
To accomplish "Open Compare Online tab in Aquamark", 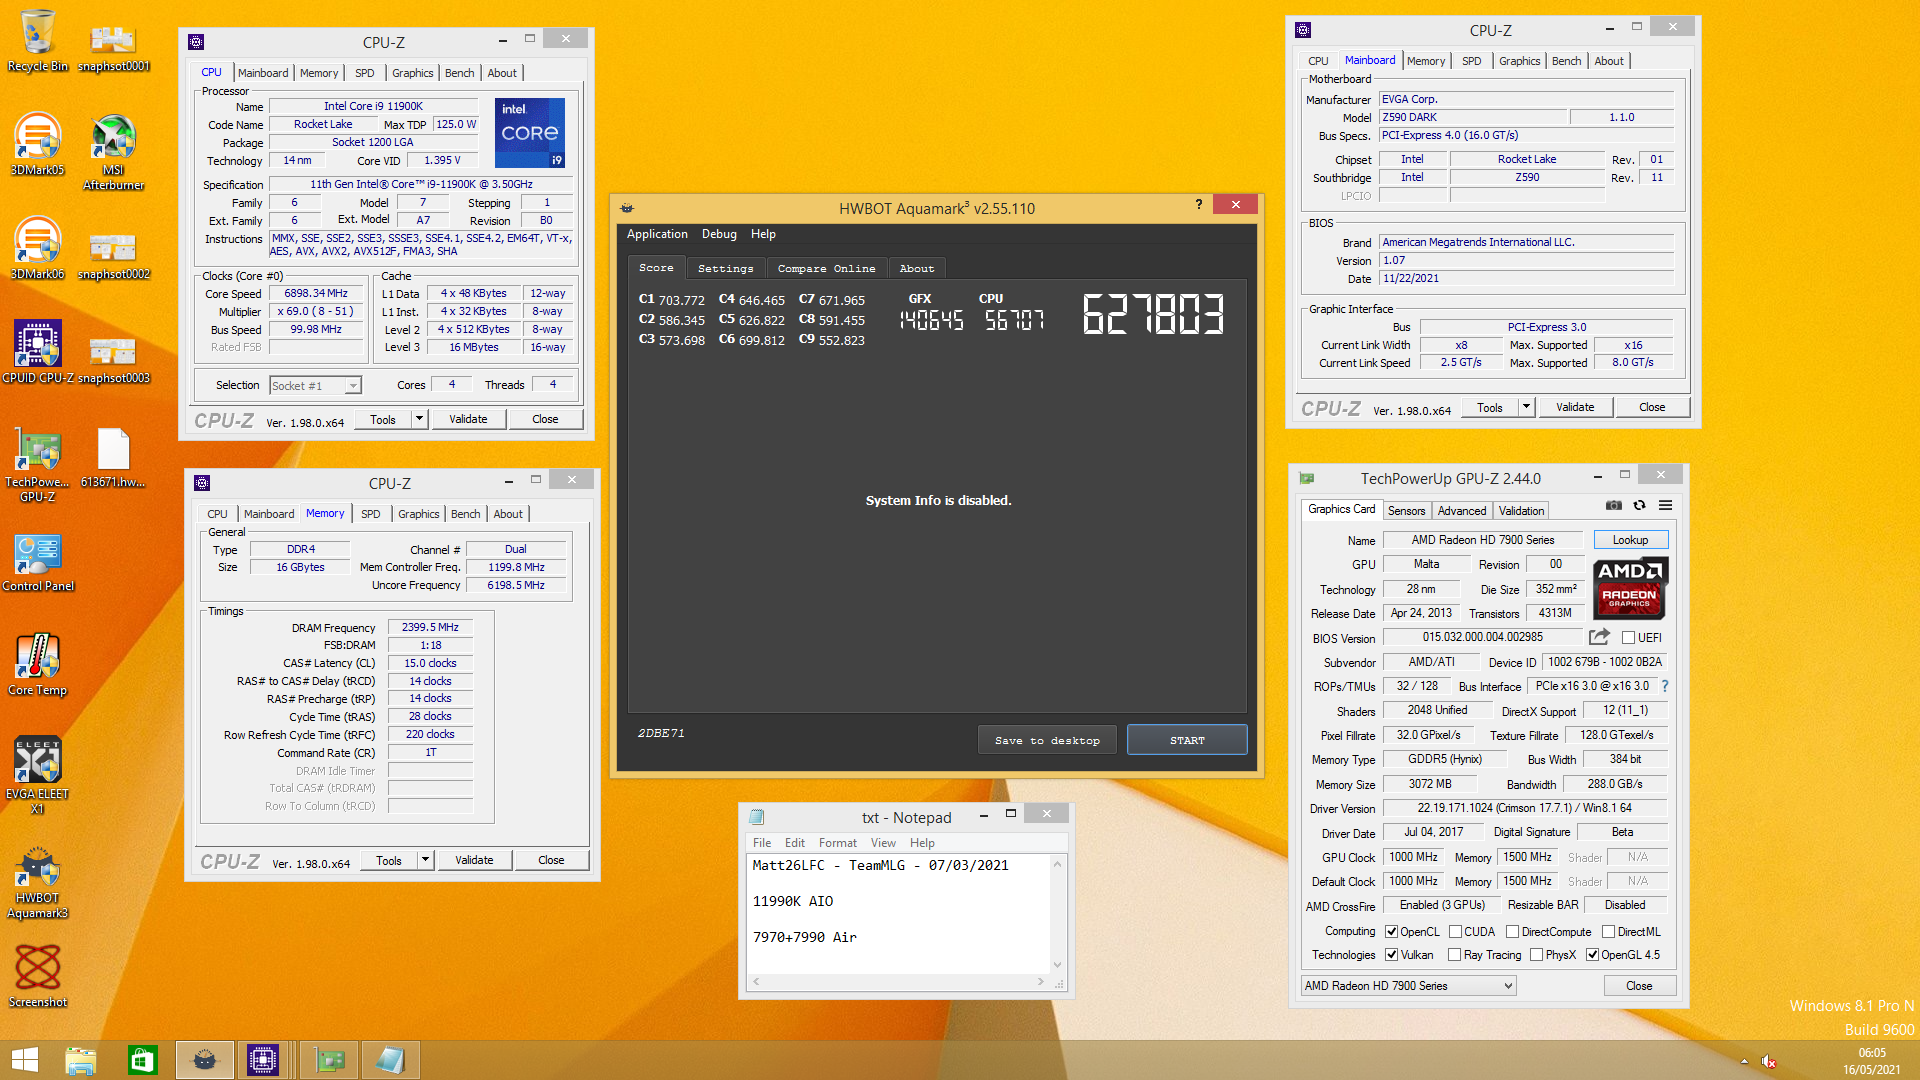I will (826, 268).
